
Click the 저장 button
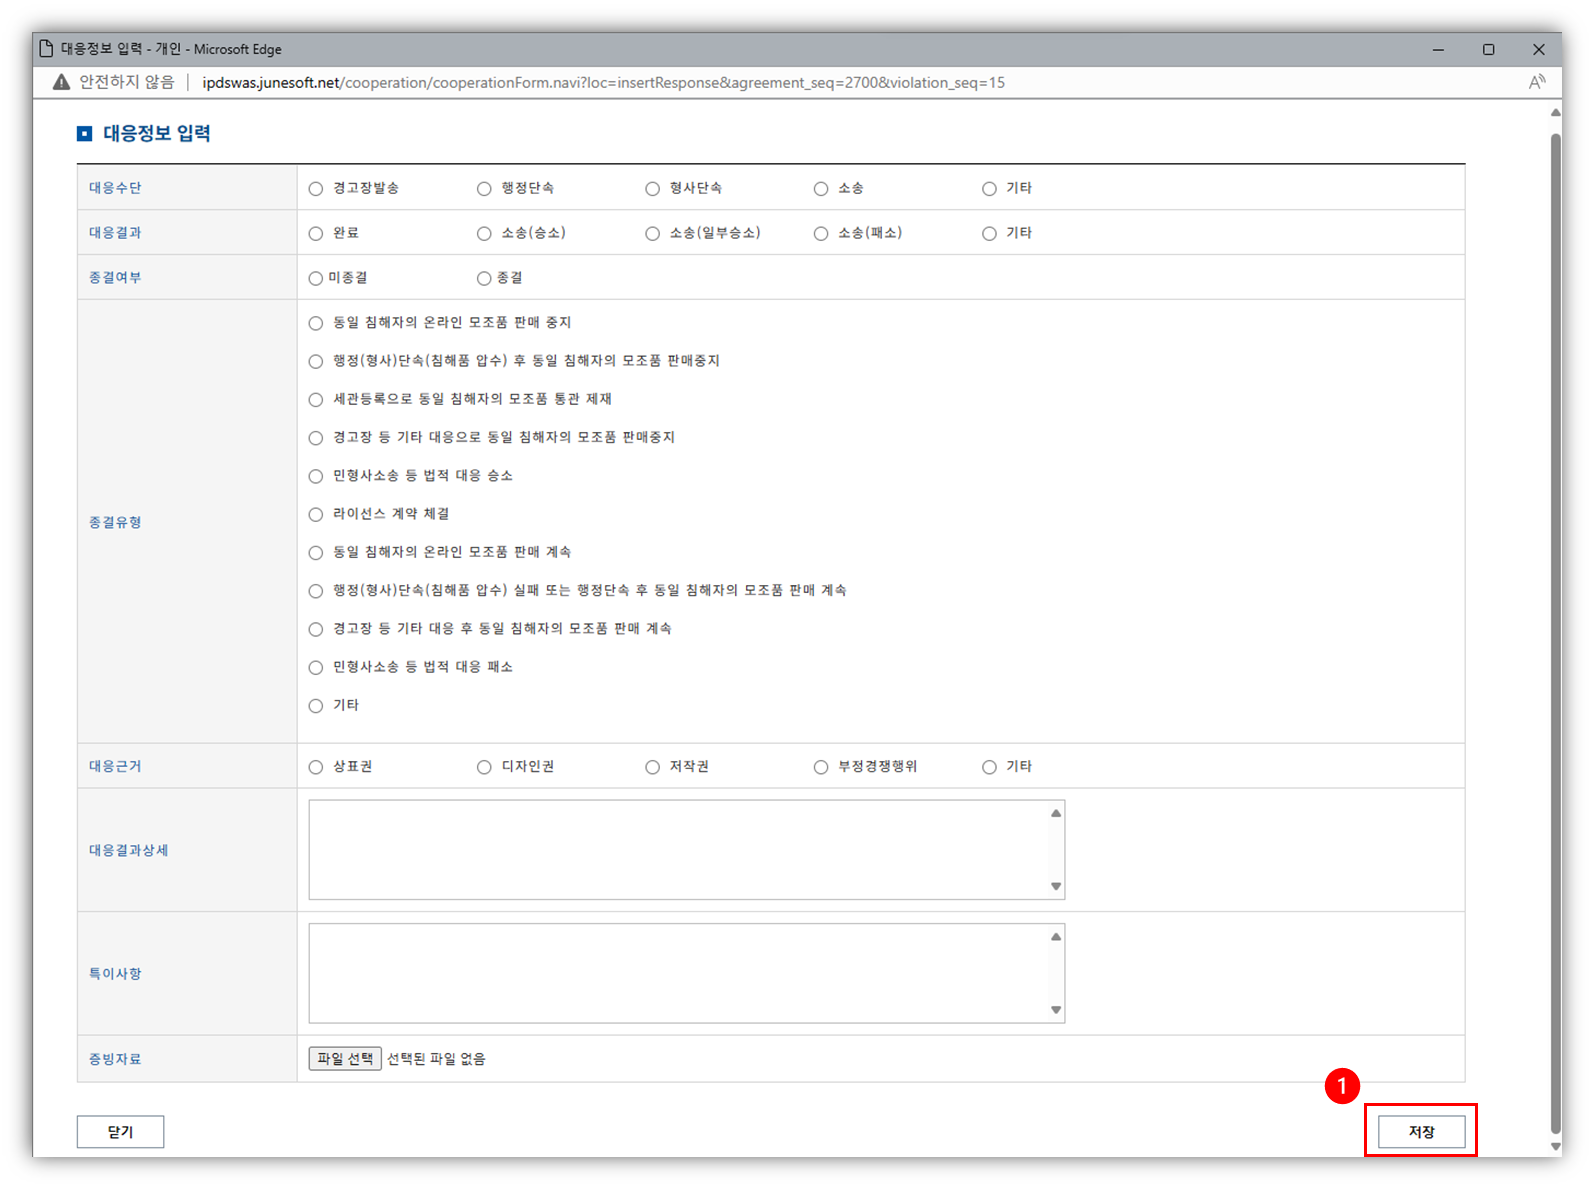(1421, 1132)
